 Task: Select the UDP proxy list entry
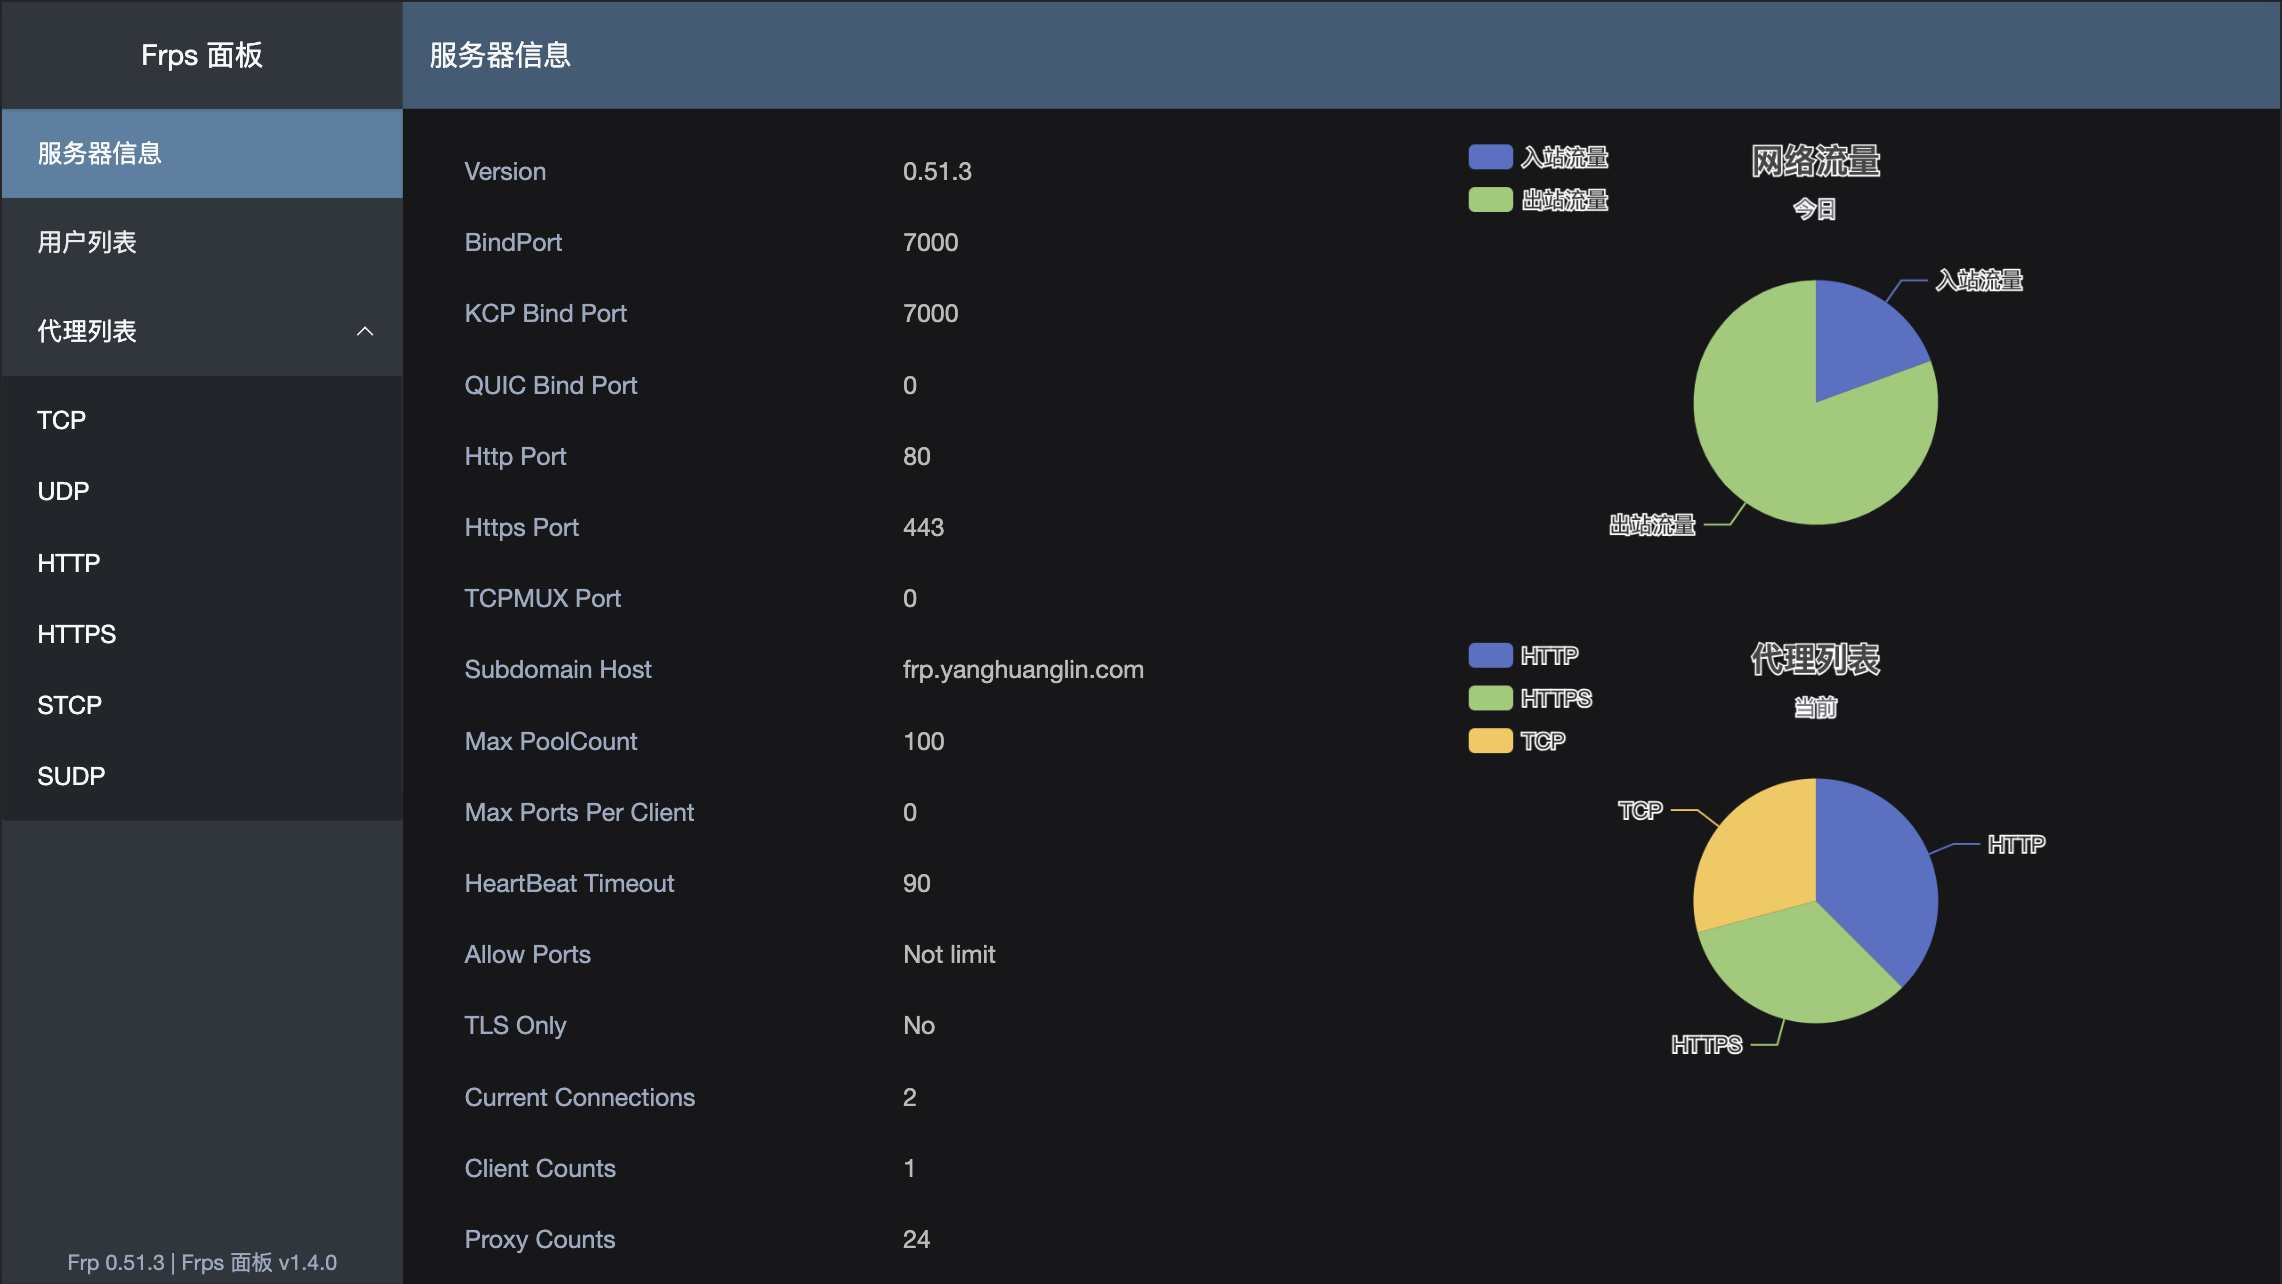point(63,491)
